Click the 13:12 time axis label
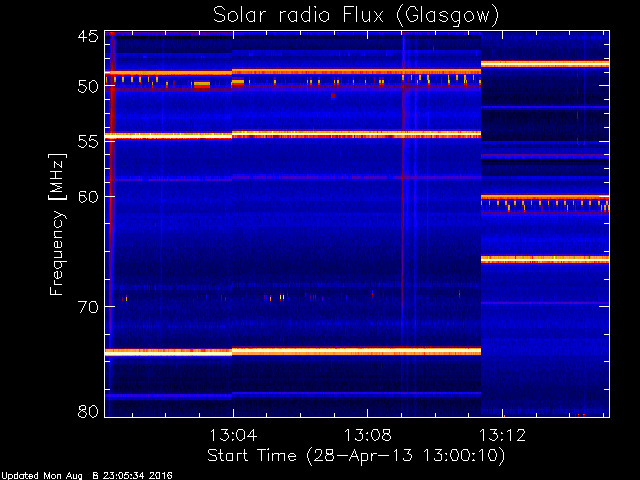The width and height of the screenshot is (640, 480). click(502, 435)
